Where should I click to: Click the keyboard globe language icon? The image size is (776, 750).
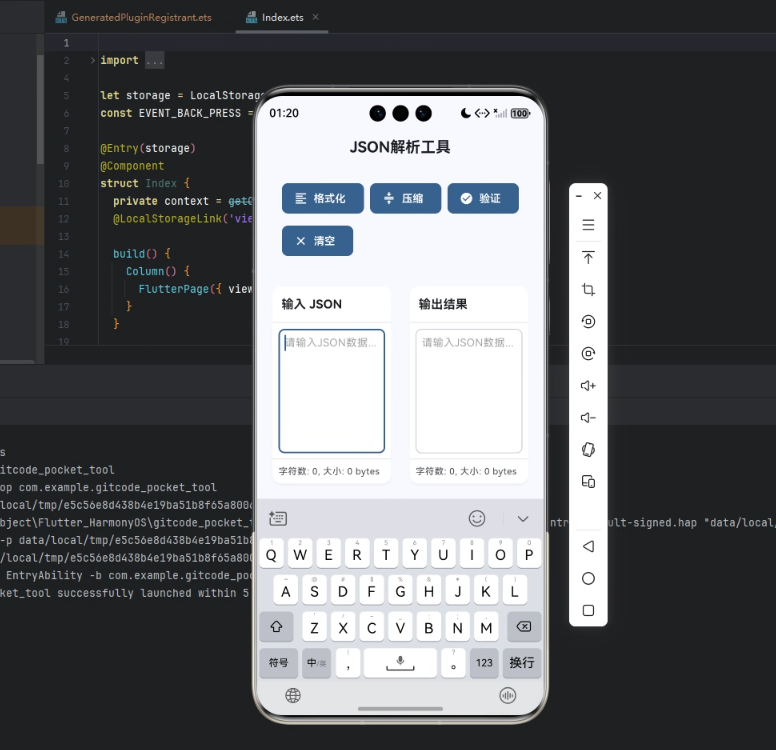(292, 696)
